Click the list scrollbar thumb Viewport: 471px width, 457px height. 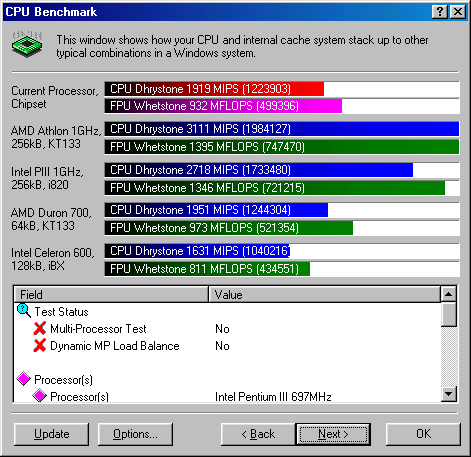[449, 314]
